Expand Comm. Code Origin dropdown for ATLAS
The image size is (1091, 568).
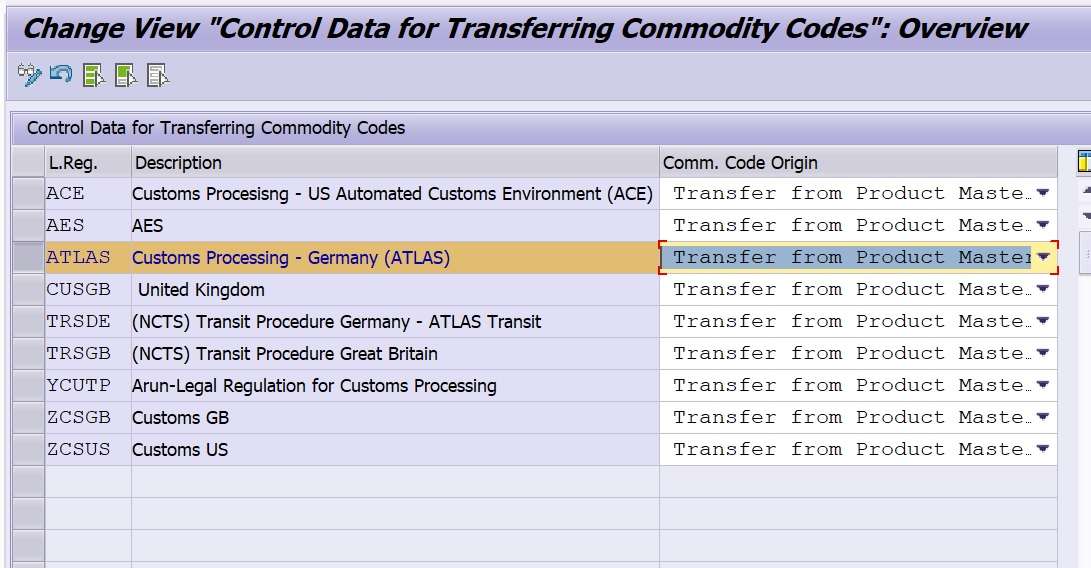pyautogui.click(x=1042, y=258)
